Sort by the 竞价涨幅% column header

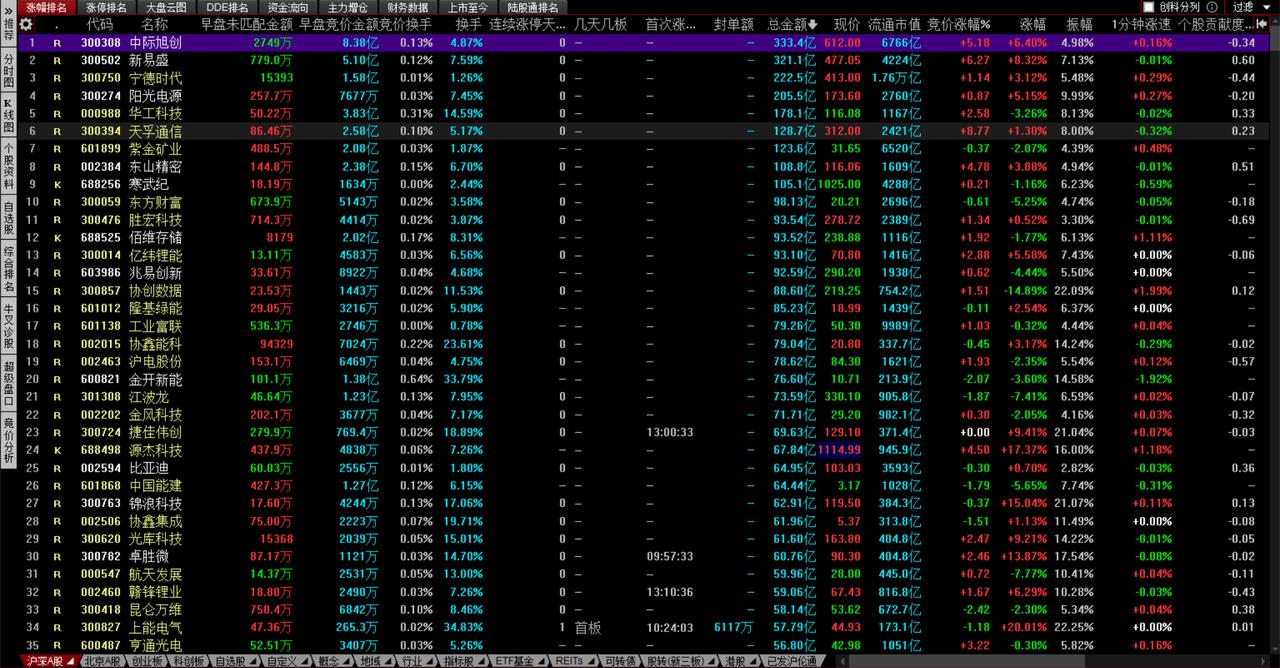[959, 24]
